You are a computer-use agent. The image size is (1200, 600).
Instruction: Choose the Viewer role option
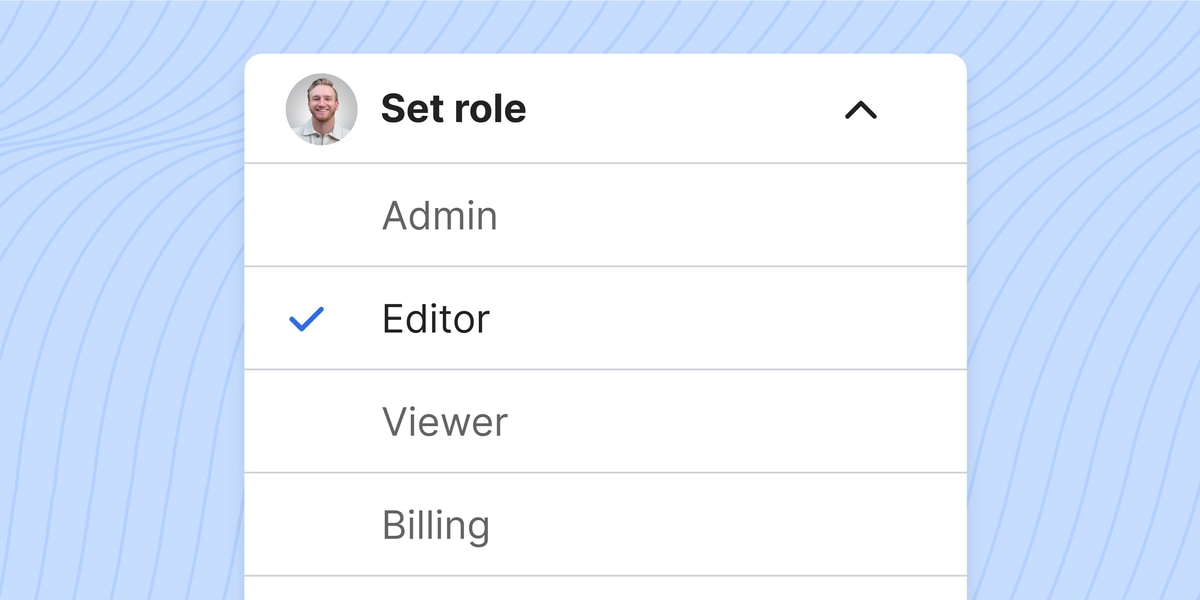pos(606,421)
